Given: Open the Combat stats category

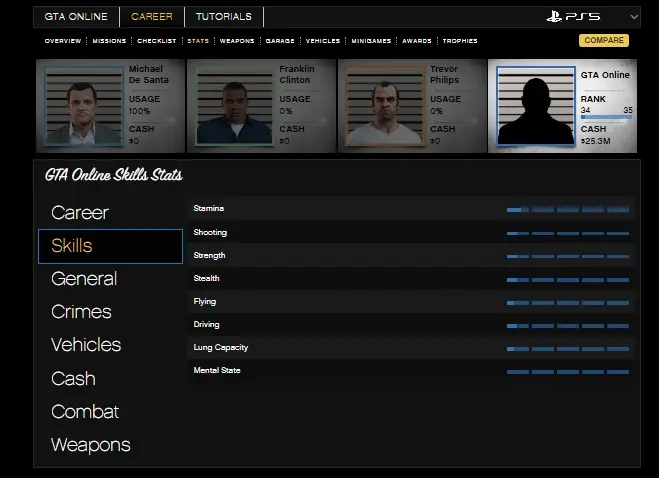Looking at the screenshot, I should pos(84,412).
